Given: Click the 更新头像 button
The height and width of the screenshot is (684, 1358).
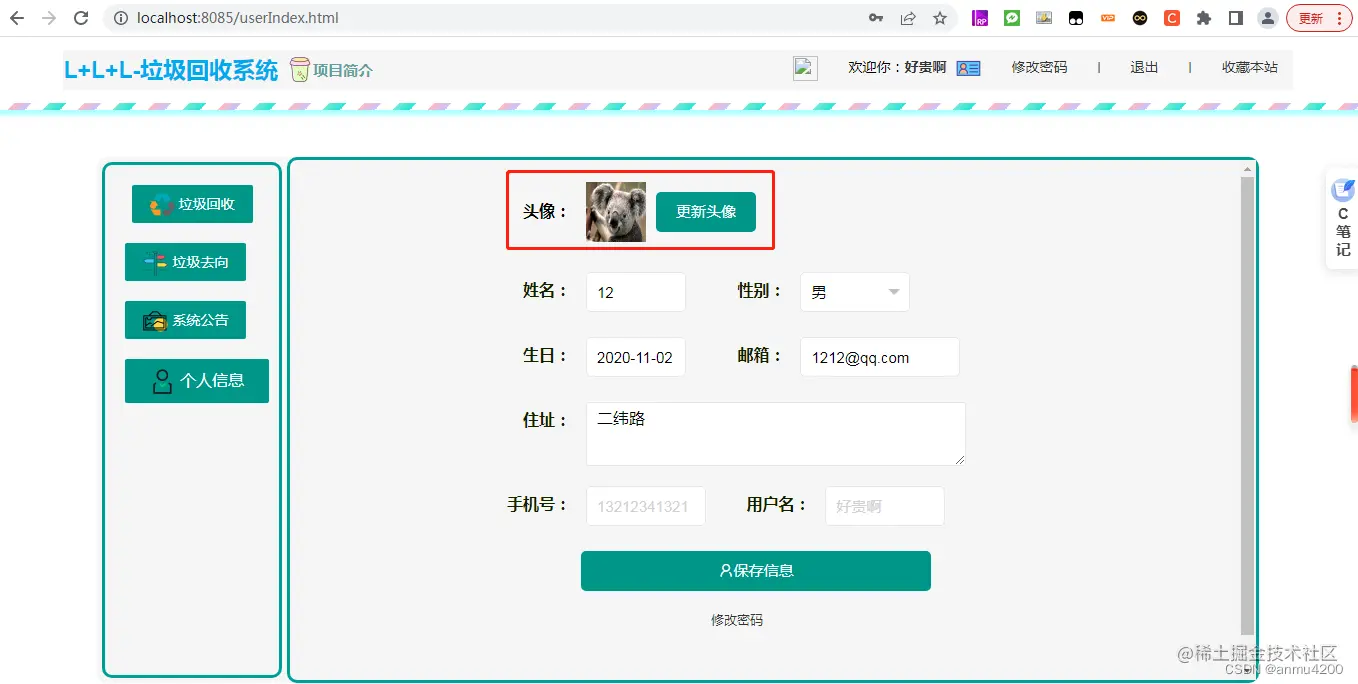Looking at the screenshot, I should 706,212.
